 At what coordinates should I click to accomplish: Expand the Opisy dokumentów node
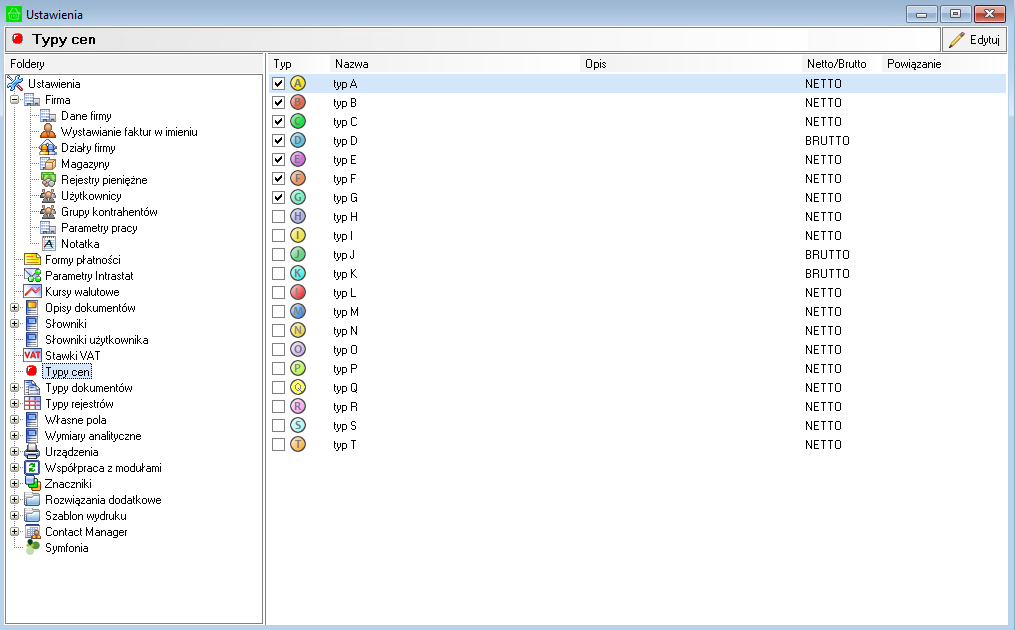15,308
